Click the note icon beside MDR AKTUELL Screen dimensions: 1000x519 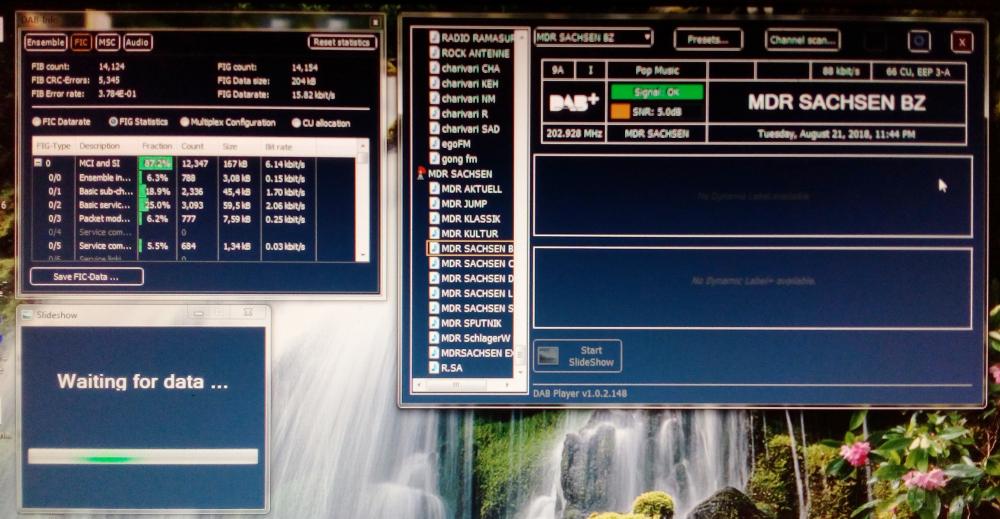(x=434, y=189)
